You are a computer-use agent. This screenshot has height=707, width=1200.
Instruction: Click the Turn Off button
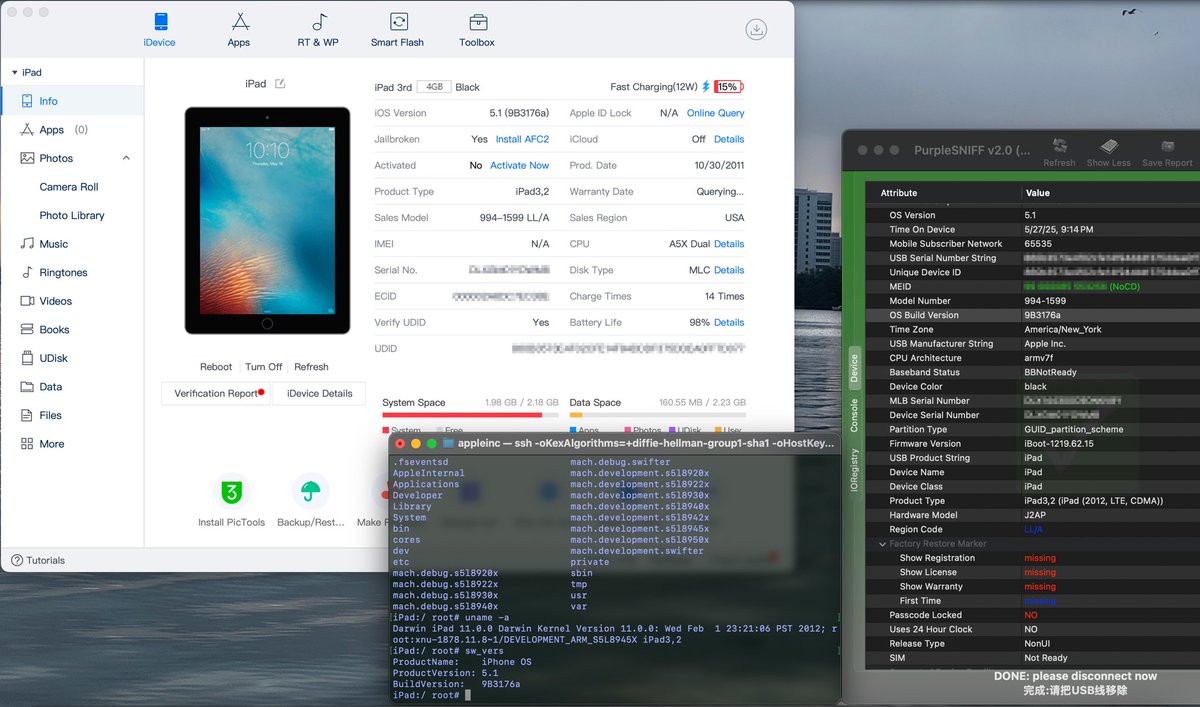[264, 367]
